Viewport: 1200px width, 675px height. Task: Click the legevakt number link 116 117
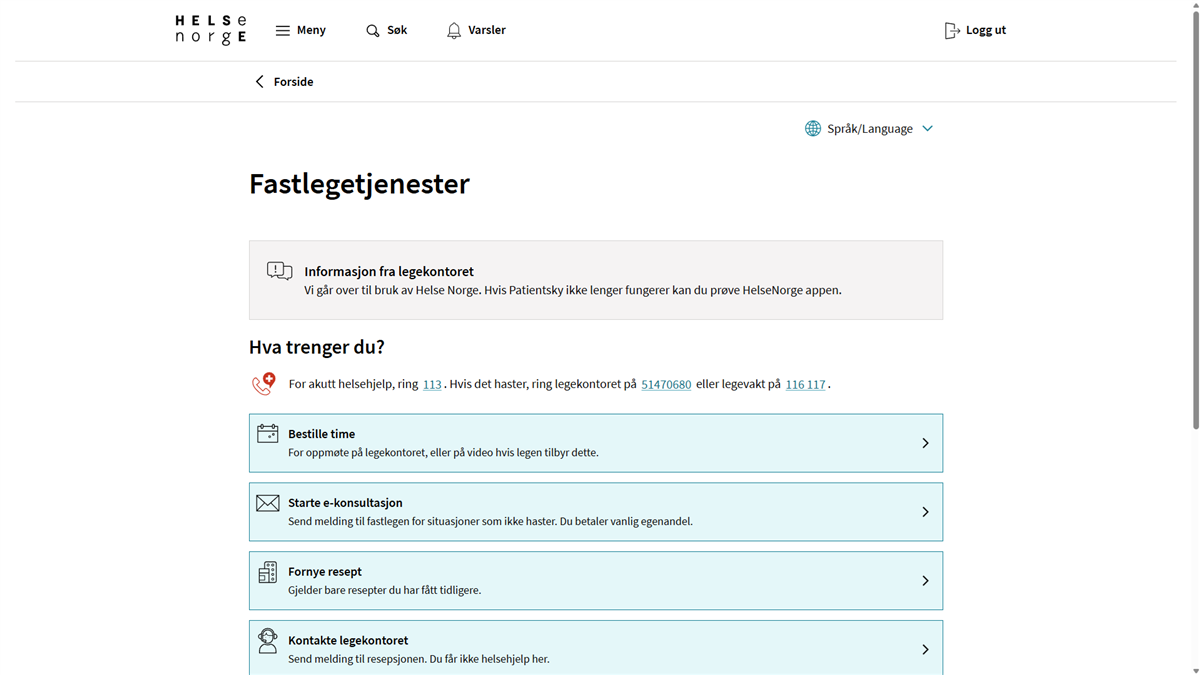point(805,385)
